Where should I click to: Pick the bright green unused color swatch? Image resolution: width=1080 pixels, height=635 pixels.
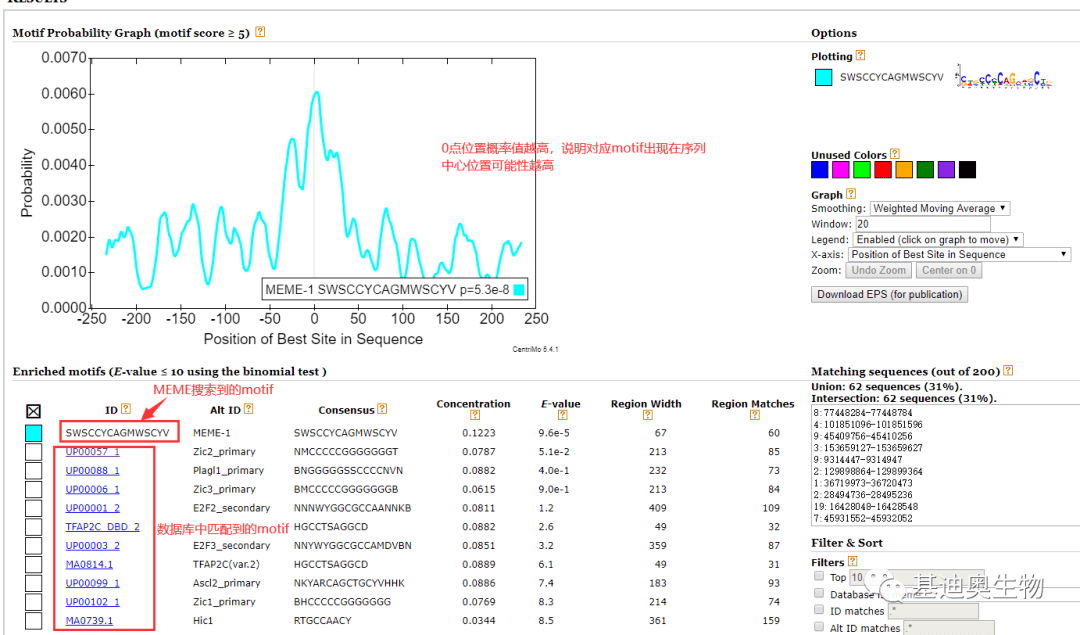point(862,169)
